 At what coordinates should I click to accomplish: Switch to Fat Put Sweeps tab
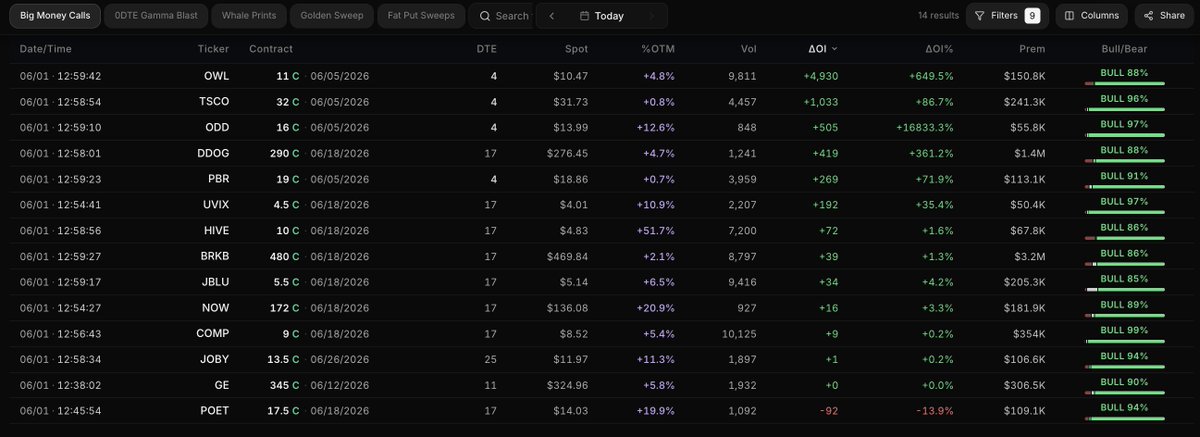(422, 16)
